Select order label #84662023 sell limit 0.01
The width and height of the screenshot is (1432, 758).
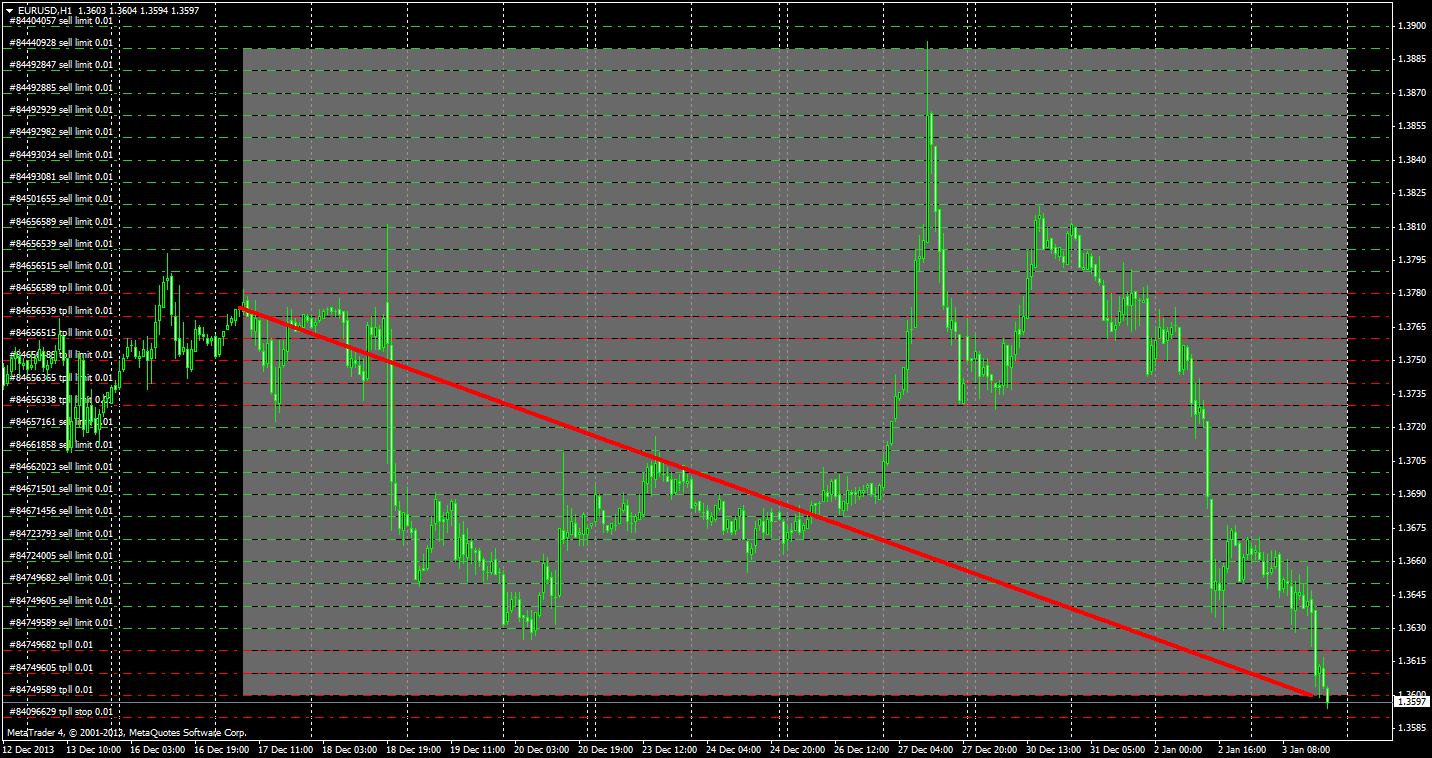61,467
